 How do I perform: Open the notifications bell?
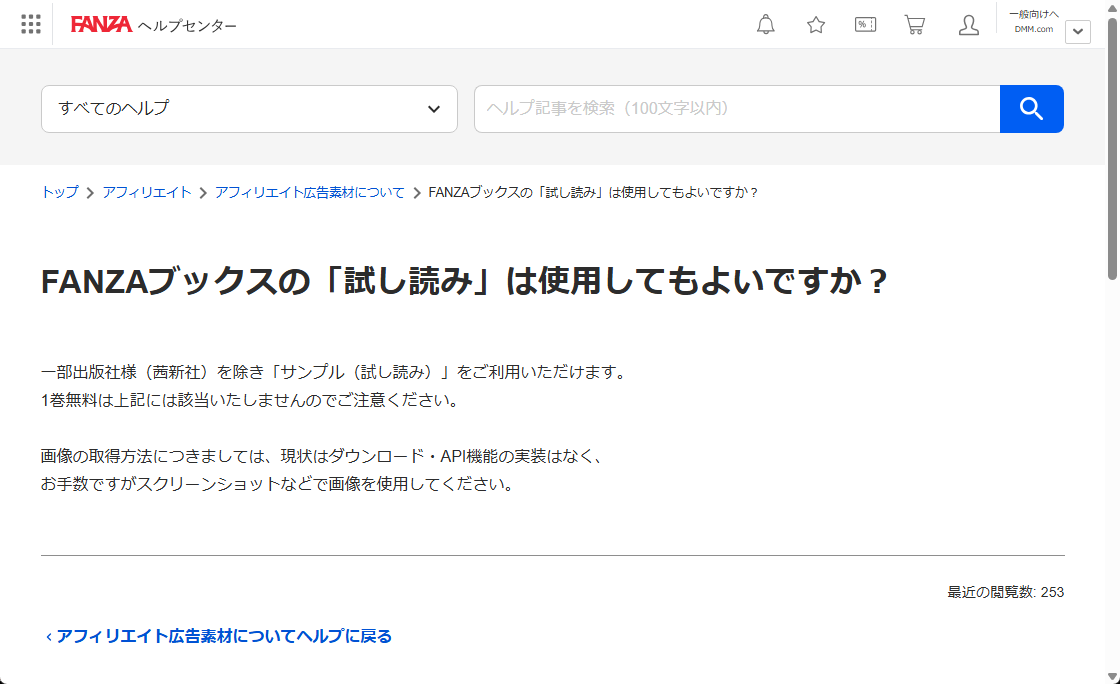(x=766, y=25)
